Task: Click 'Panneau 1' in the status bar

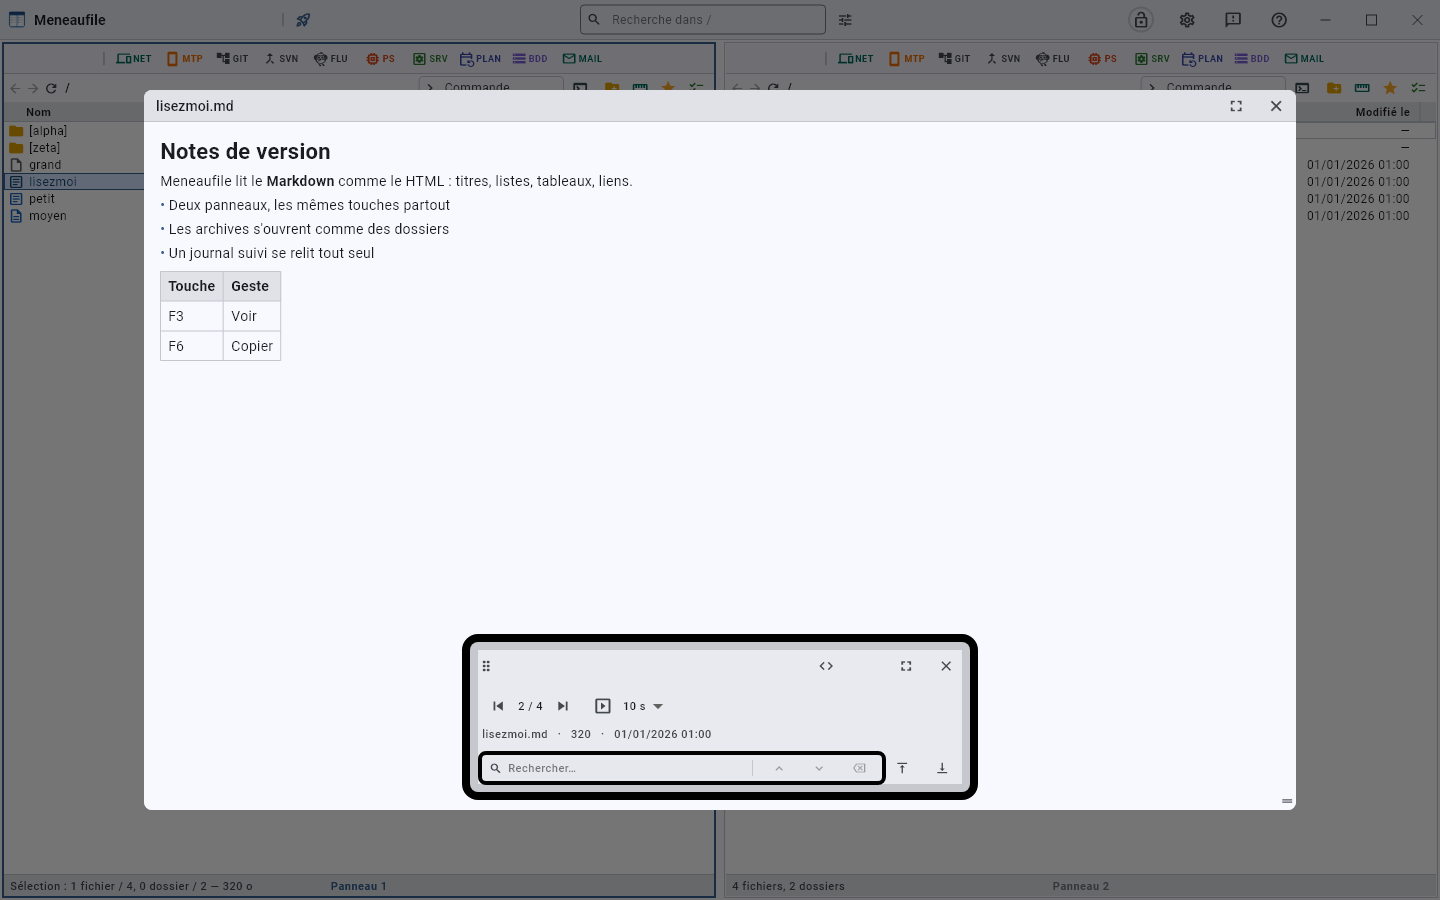Action: tap(358, 886)
